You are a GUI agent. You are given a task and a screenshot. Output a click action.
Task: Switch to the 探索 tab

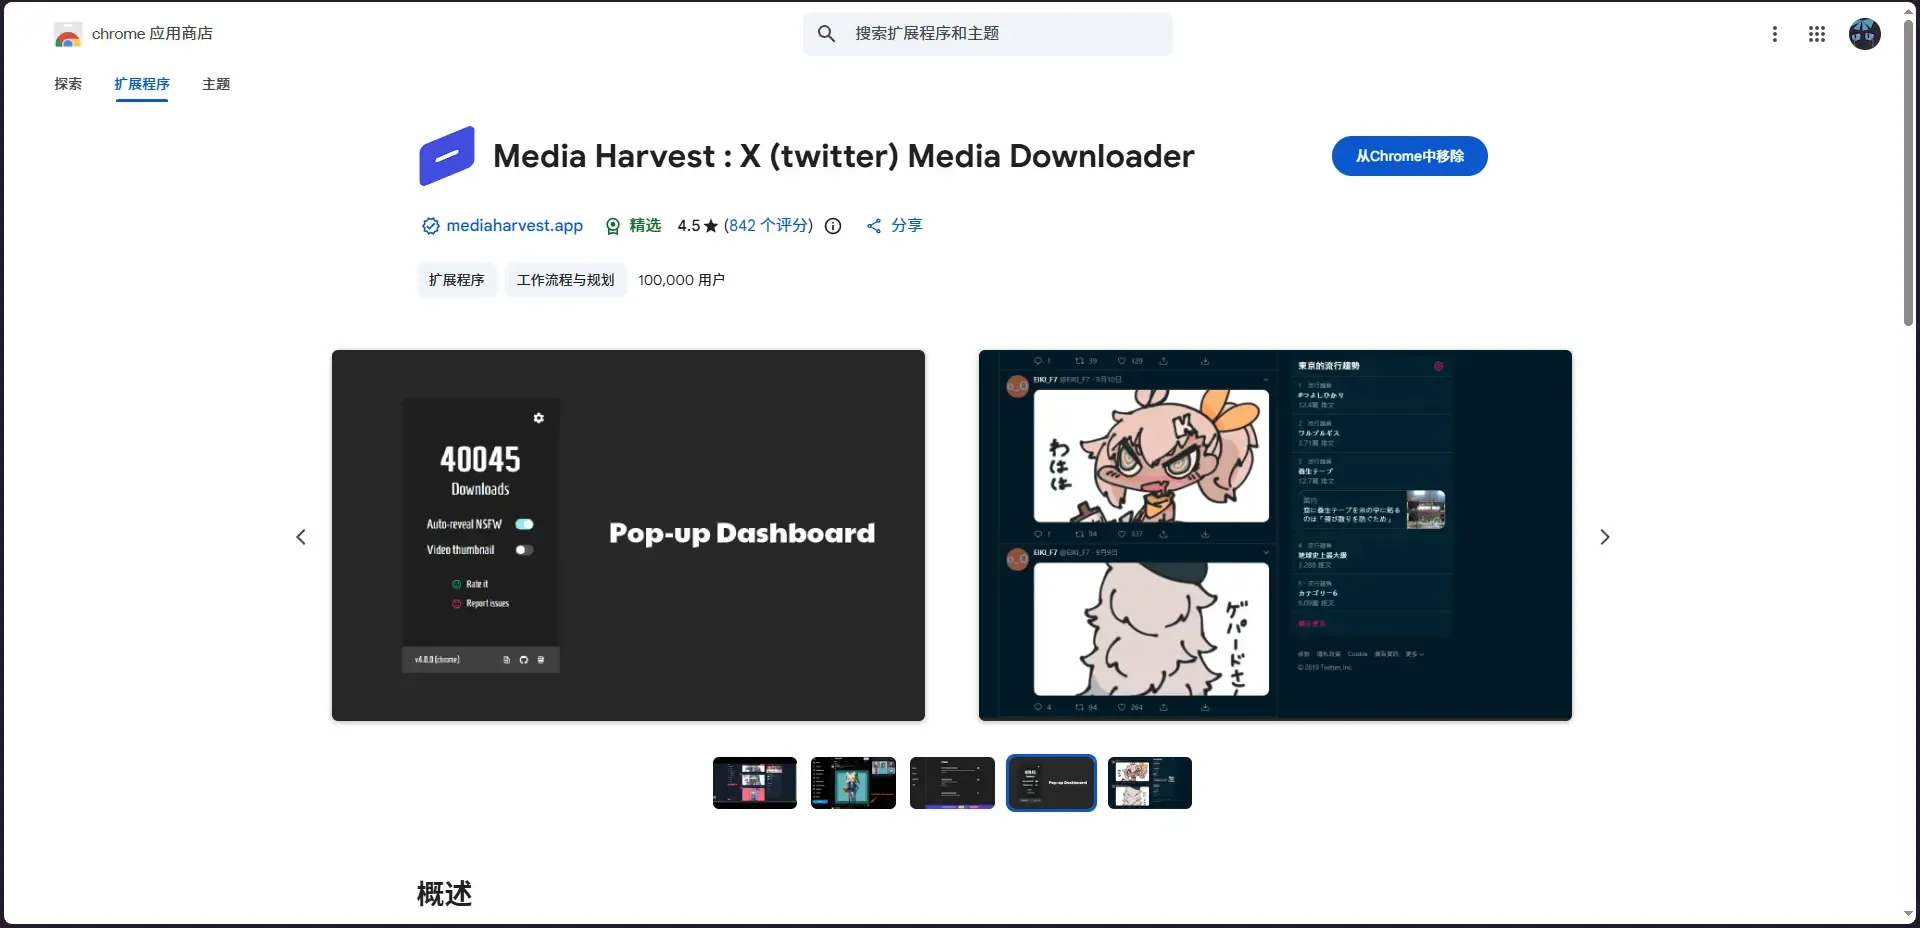[x=68, y=84]
